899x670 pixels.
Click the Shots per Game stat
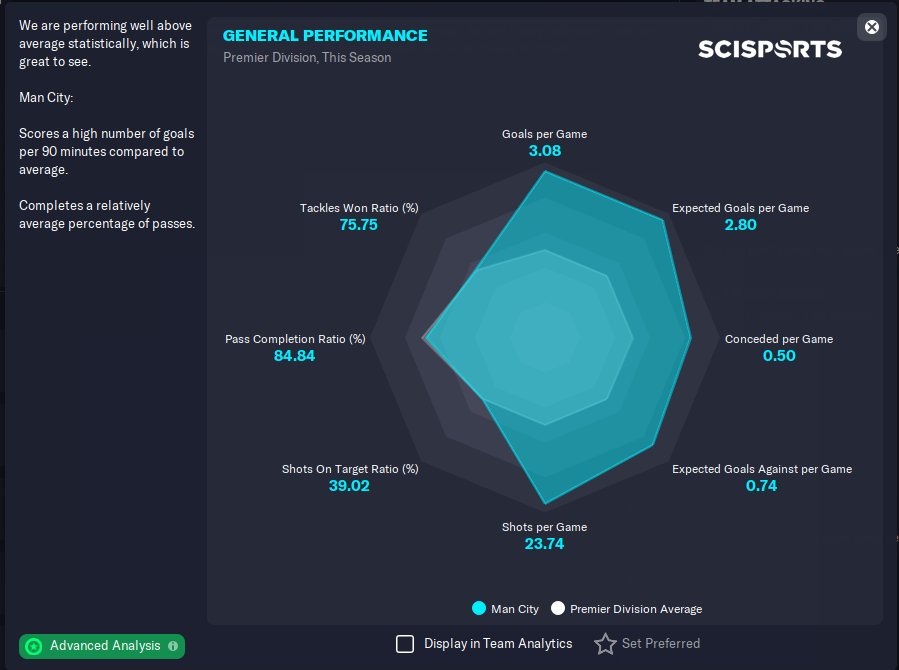pos(544,535)
